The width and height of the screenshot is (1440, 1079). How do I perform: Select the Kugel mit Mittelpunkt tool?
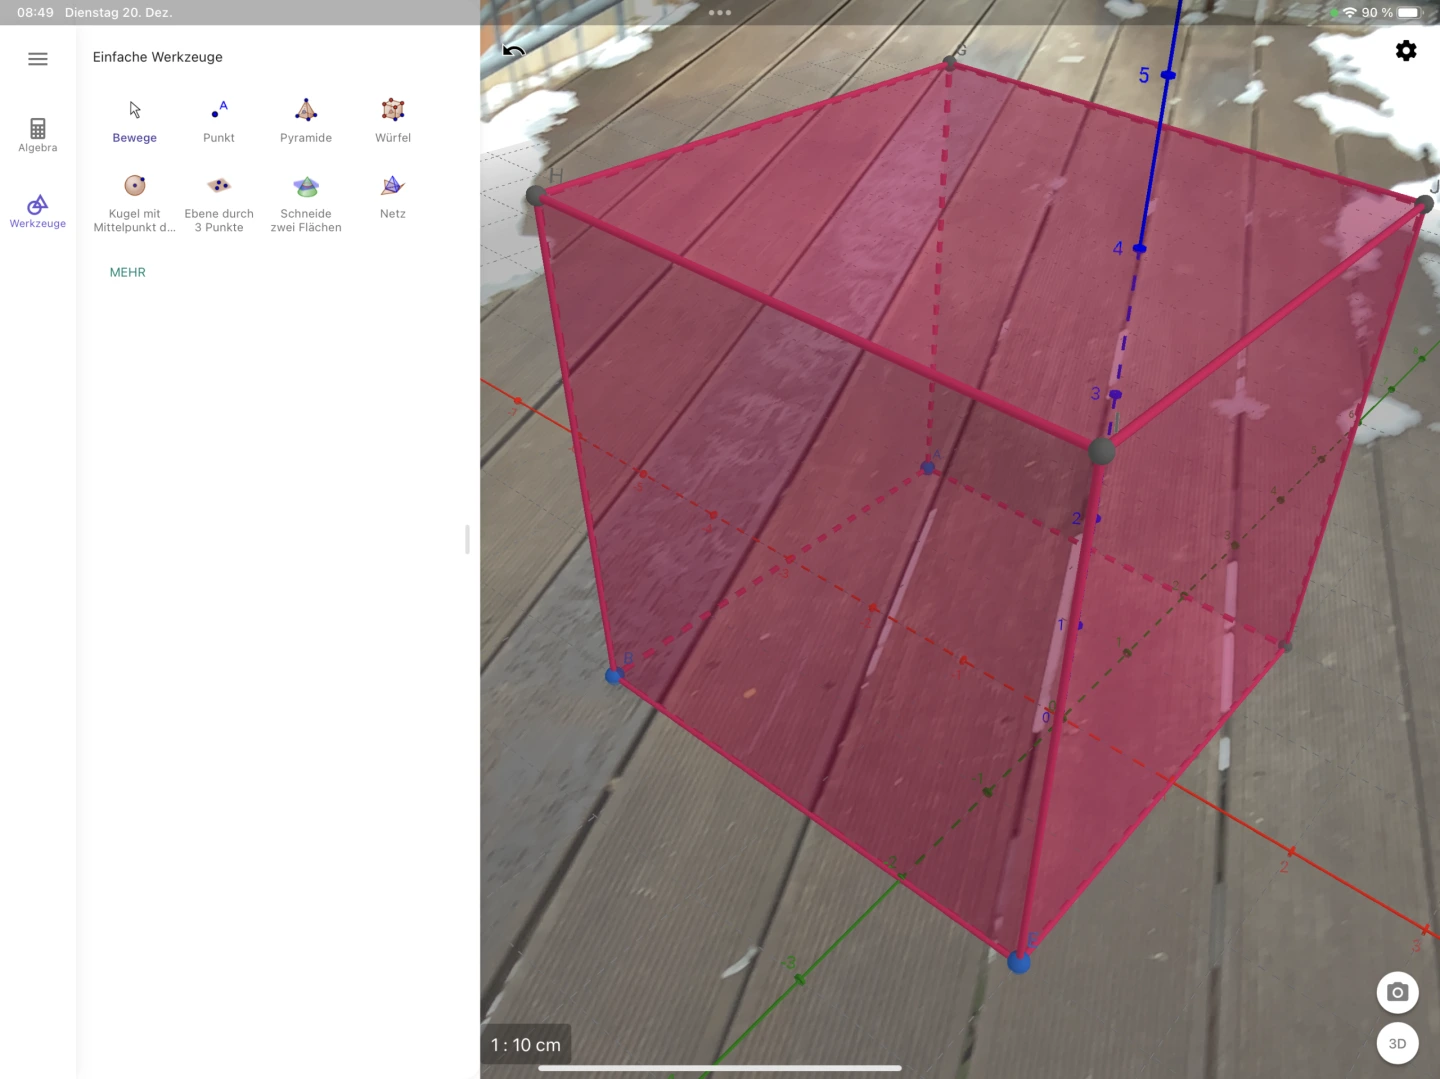(134, 198)
